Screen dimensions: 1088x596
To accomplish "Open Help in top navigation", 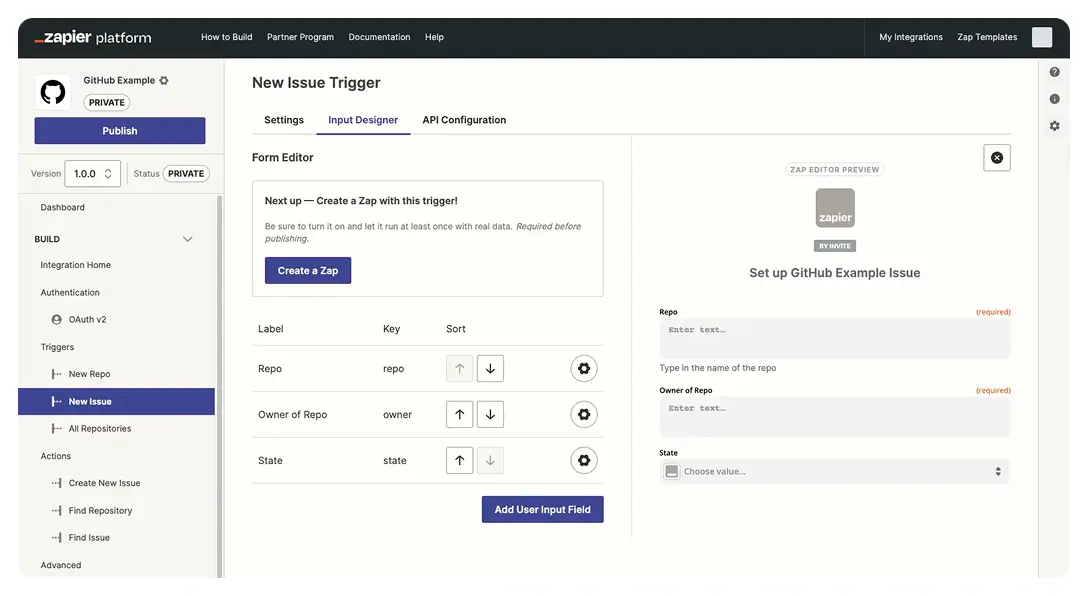I will (434, 37).
